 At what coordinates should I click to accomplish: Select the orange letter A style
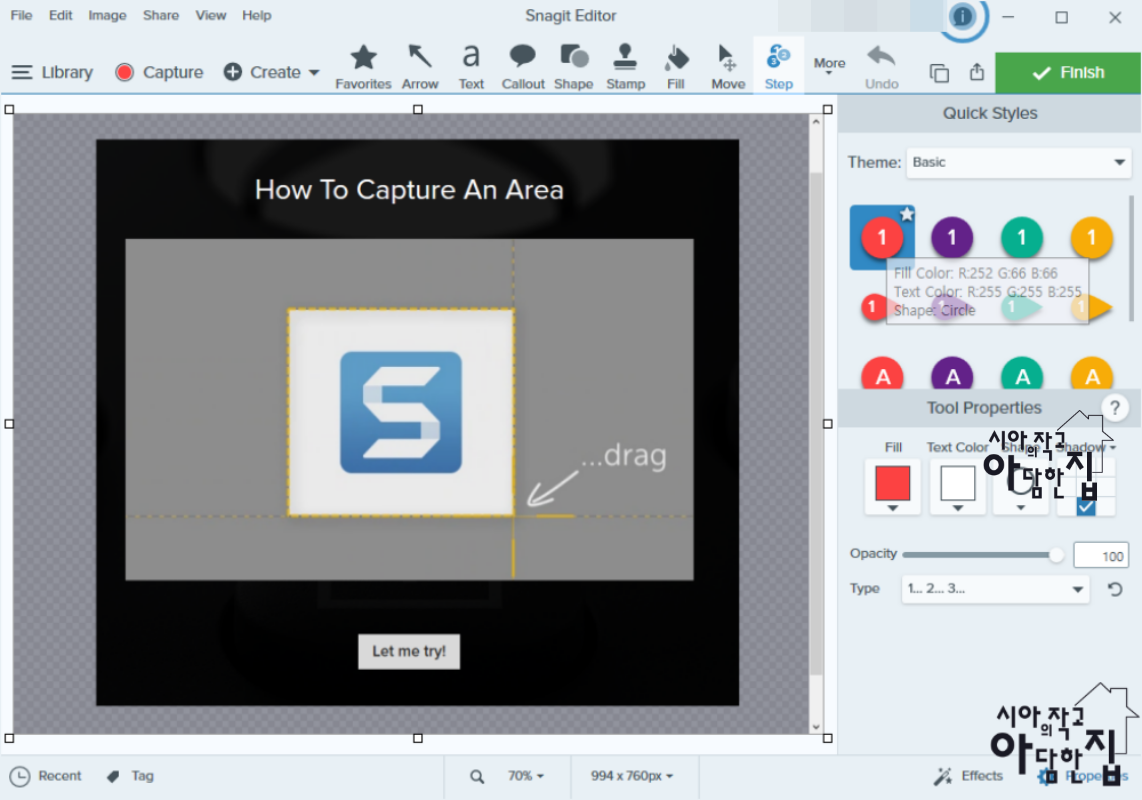(1092, 374)
